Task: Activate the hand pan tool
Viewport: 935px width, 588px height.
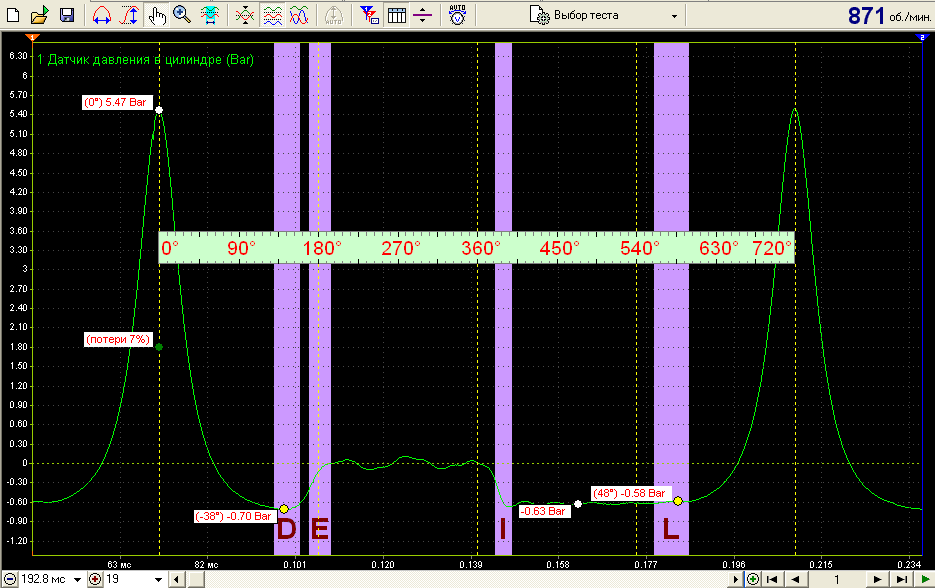Action: [157, 16]
